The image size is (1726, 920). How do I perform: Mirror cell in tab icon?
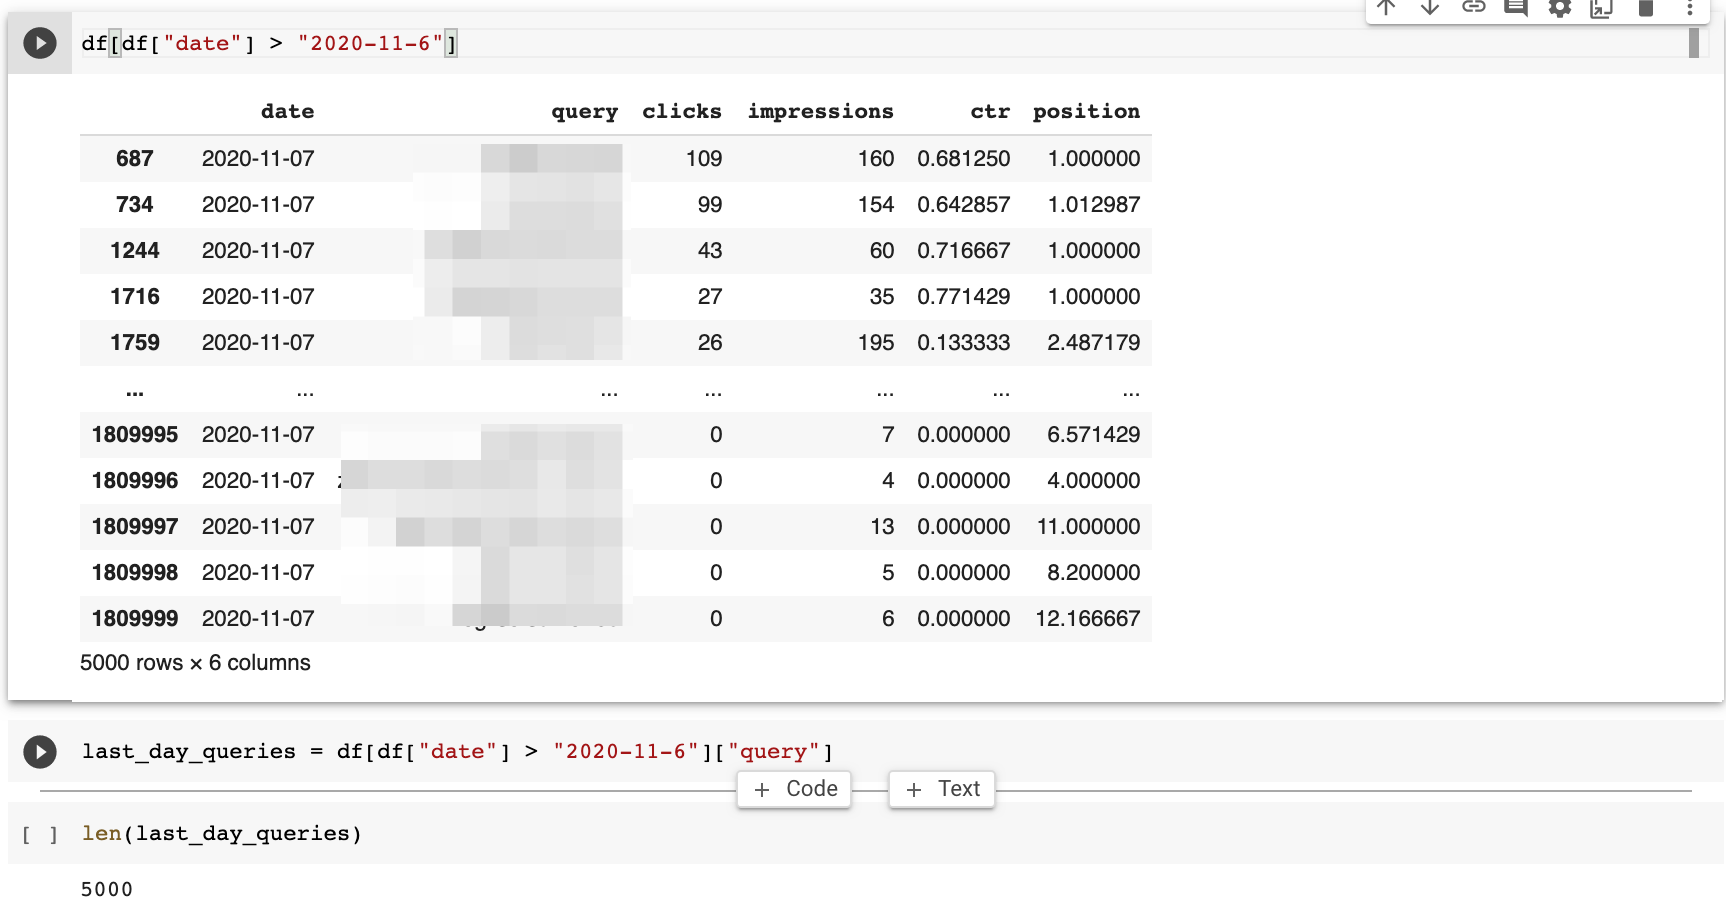point(1602,8)
